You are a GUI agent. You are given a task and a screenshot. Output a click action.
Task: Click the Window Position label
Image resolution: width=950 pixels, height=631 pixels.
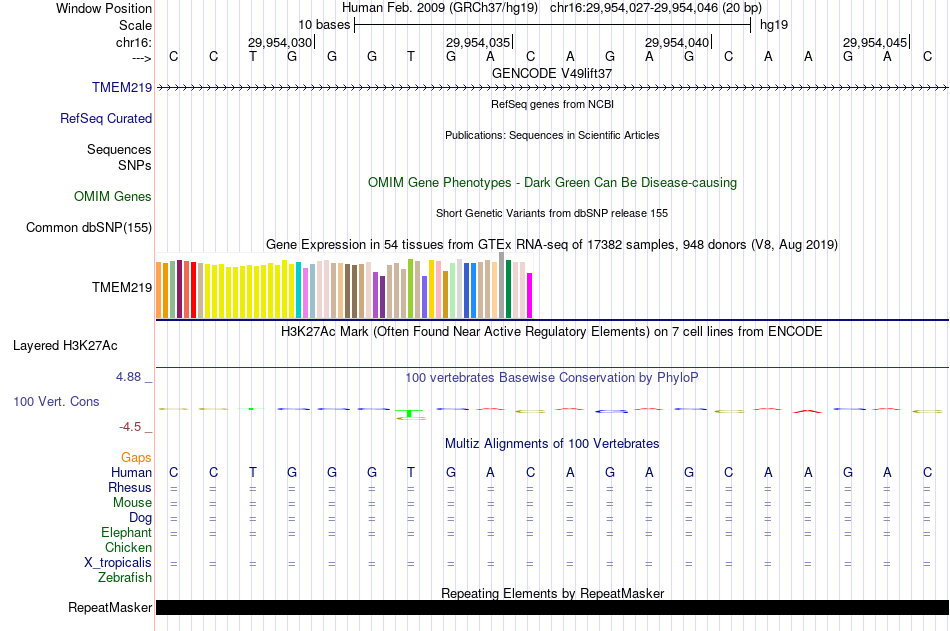[104, 8]
